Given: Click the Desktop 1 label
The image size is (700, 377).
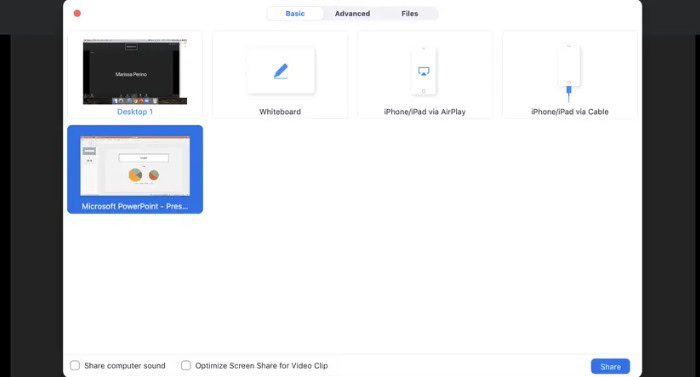Looking at the screenshot, I should click(x=135, y=112).
